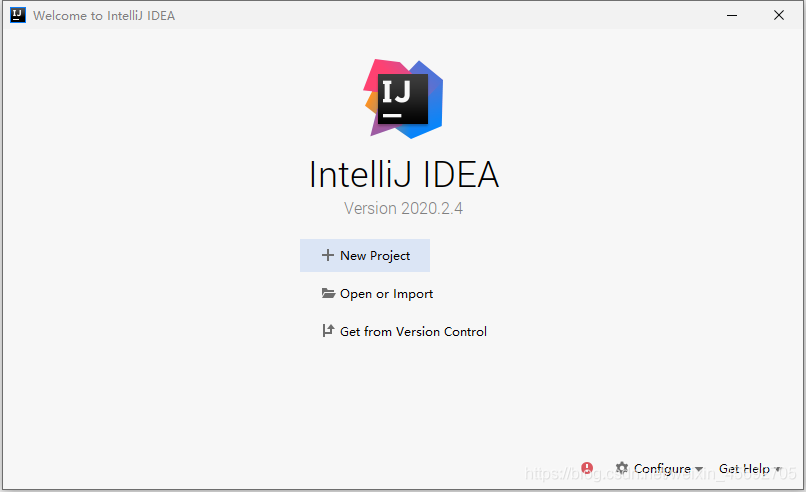This screenshot has width=806, height=492.
Task: Click the plus icon beside New Project
Action: [327, 255]
